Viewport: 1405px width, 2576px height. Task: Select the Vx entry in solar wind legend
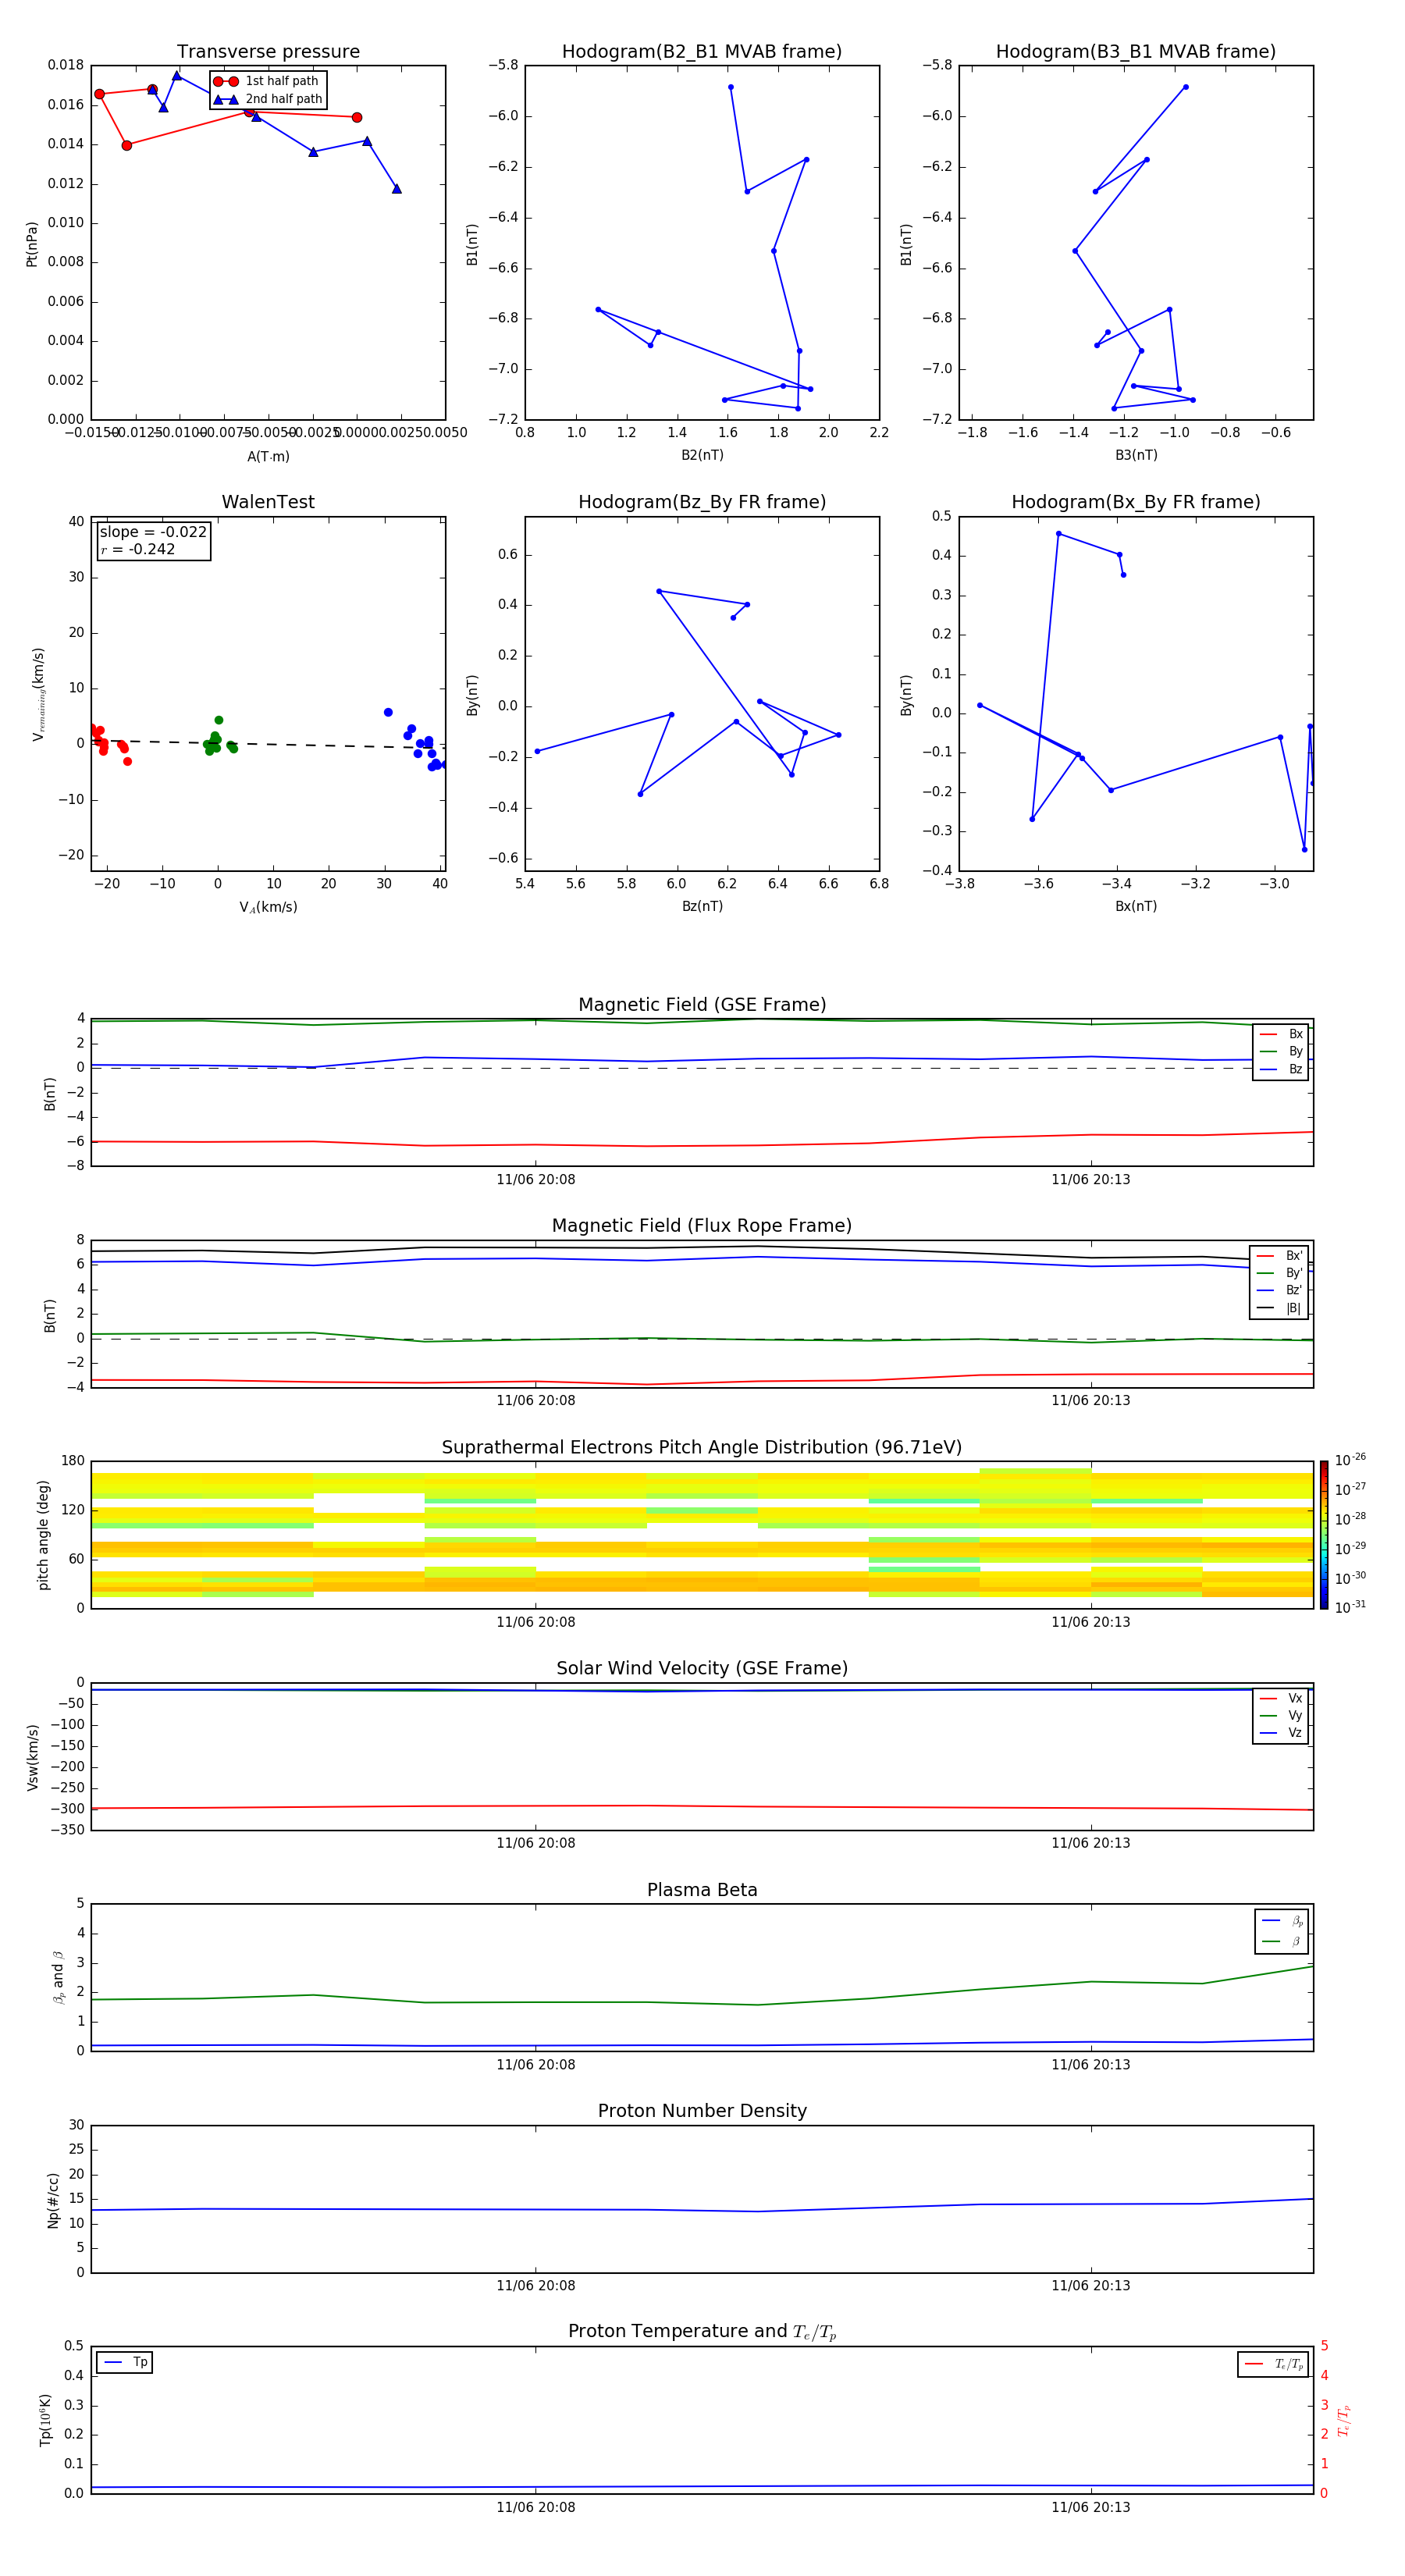pyautogui.click(x=1281, y=1698)
